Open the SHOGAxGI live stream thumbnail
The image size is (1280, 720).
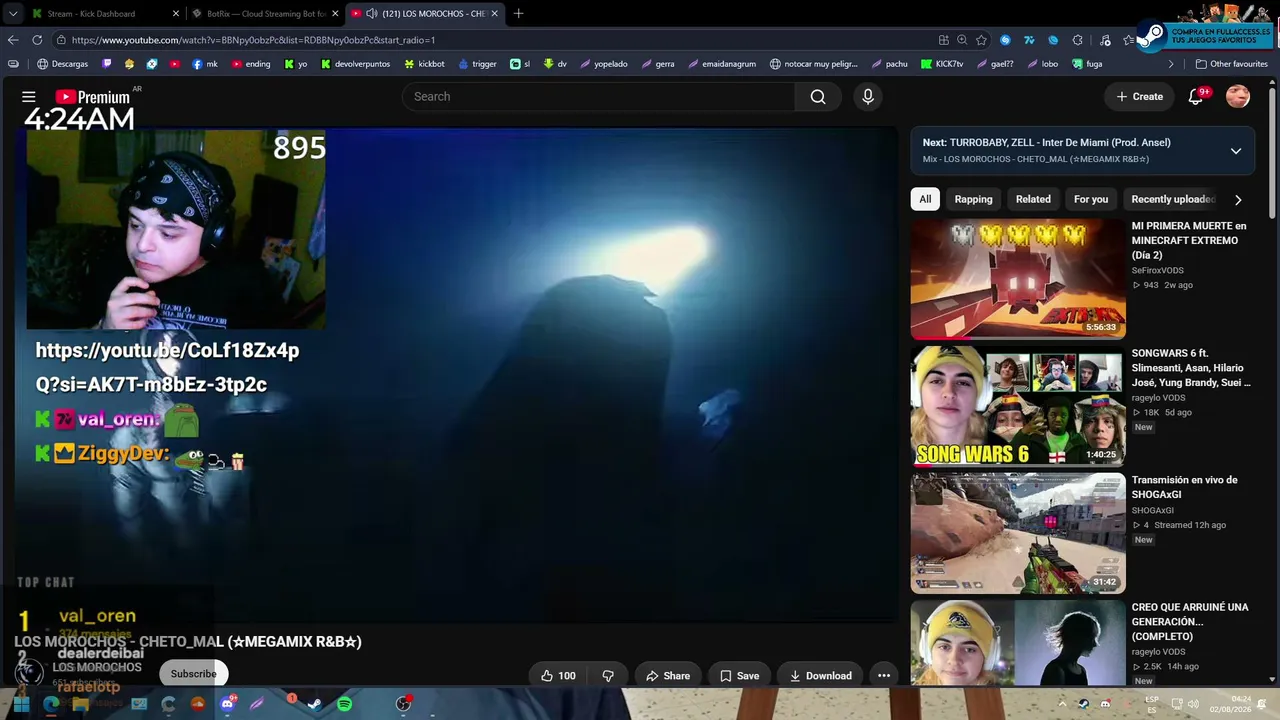pos(1018,533)
